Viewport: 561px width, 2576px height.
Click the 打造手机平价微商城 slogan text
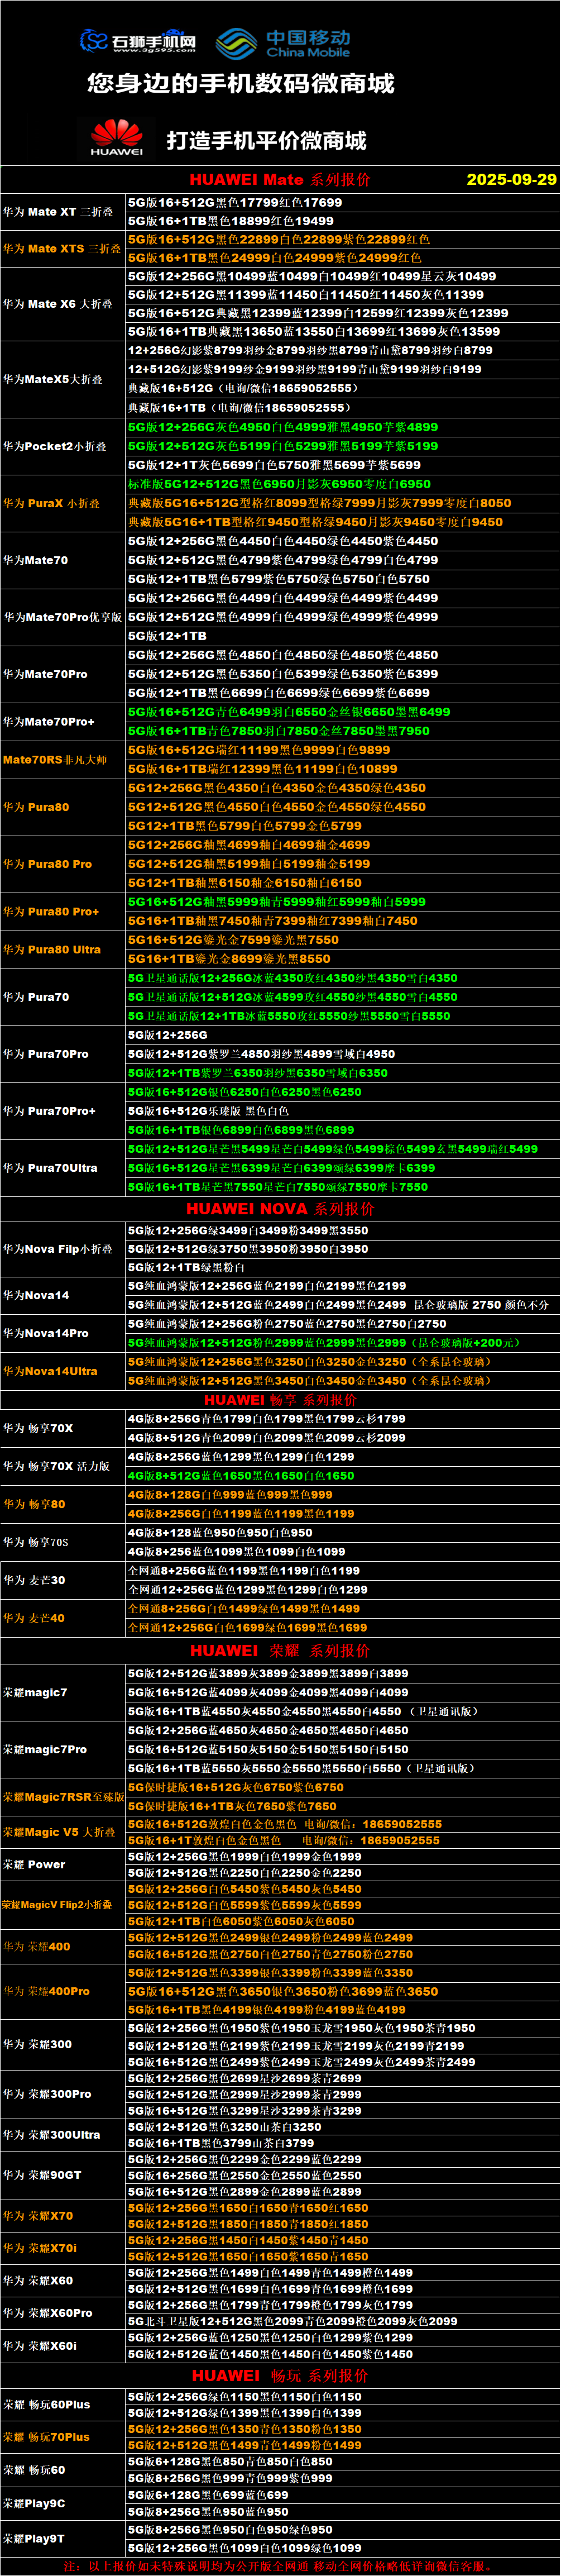tap(266, 140)
